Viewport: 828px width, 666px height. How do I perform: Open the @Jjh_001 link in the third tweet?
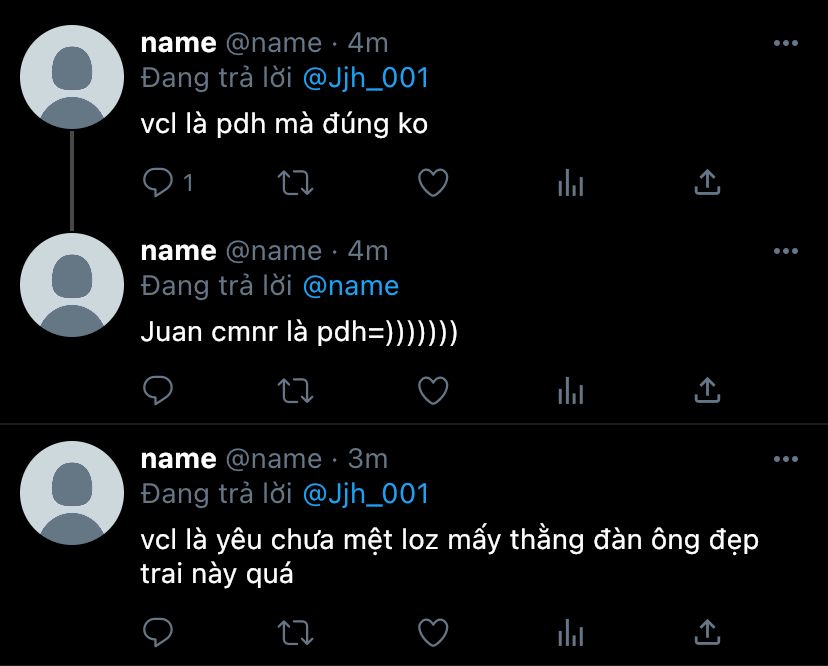click(x=365, y=494)
